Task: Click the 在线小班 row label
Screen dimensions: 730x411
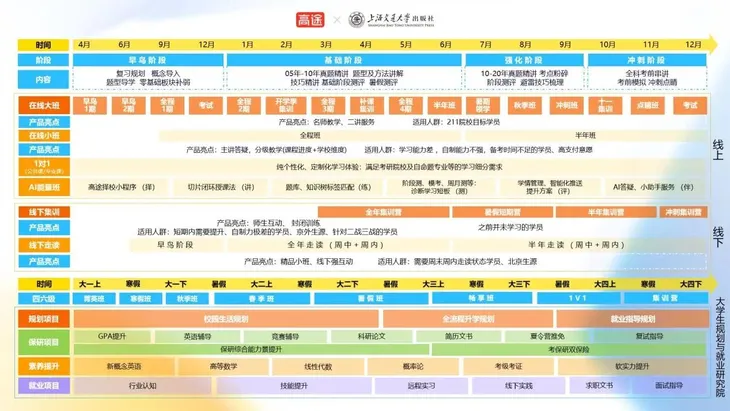Action: tap(44, 135)
